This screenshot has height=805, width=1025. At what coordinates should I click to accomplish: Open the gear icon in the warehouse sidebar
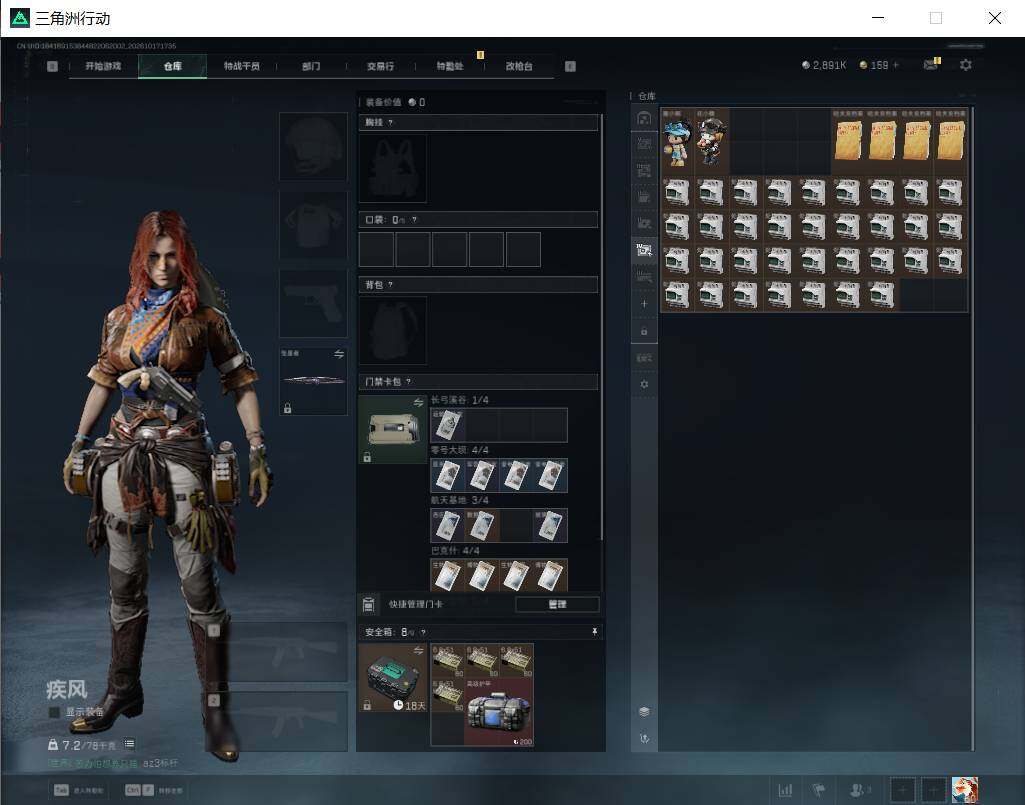[644, 385]
